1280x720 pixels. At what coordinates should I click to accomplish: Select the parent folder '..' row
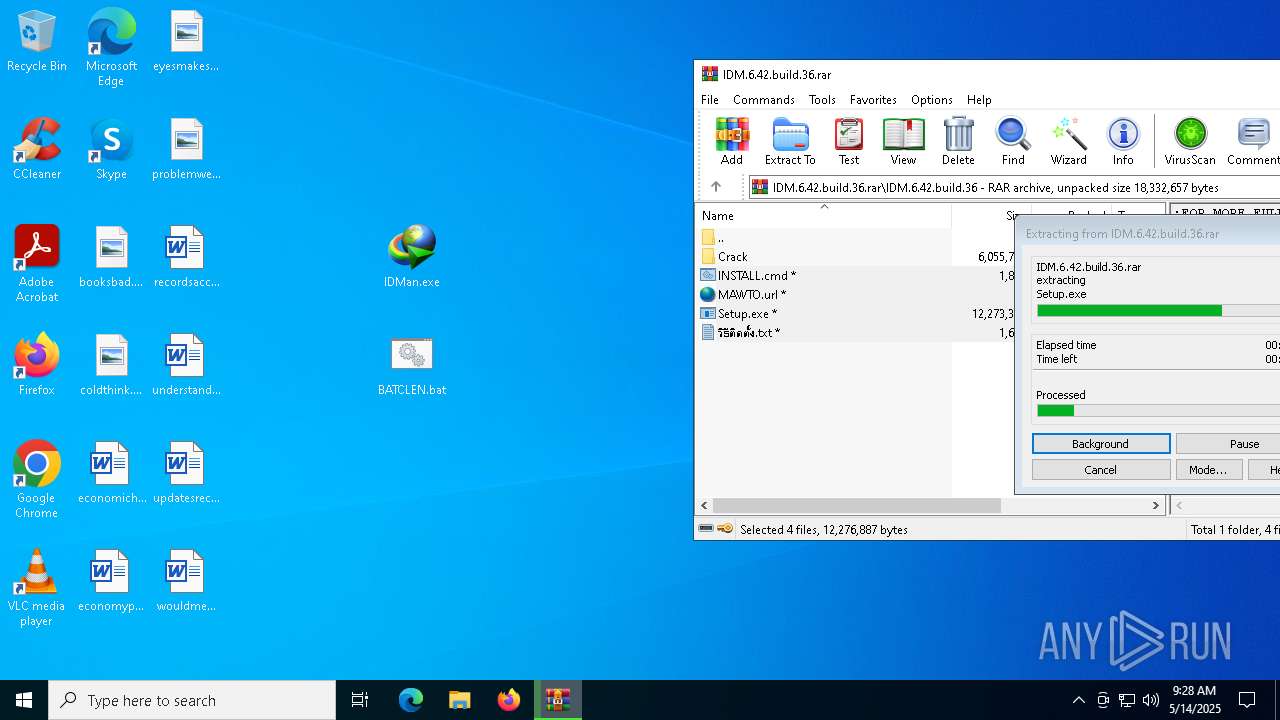(855, 238)
